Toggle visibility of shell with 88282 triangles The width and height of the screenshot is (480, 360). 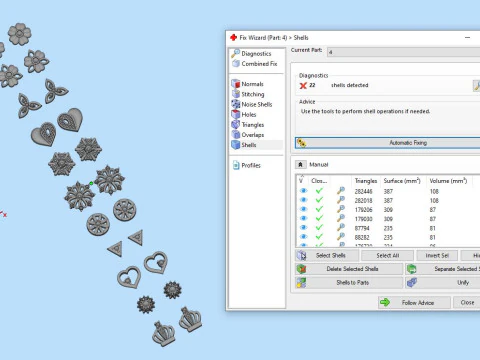303,237
